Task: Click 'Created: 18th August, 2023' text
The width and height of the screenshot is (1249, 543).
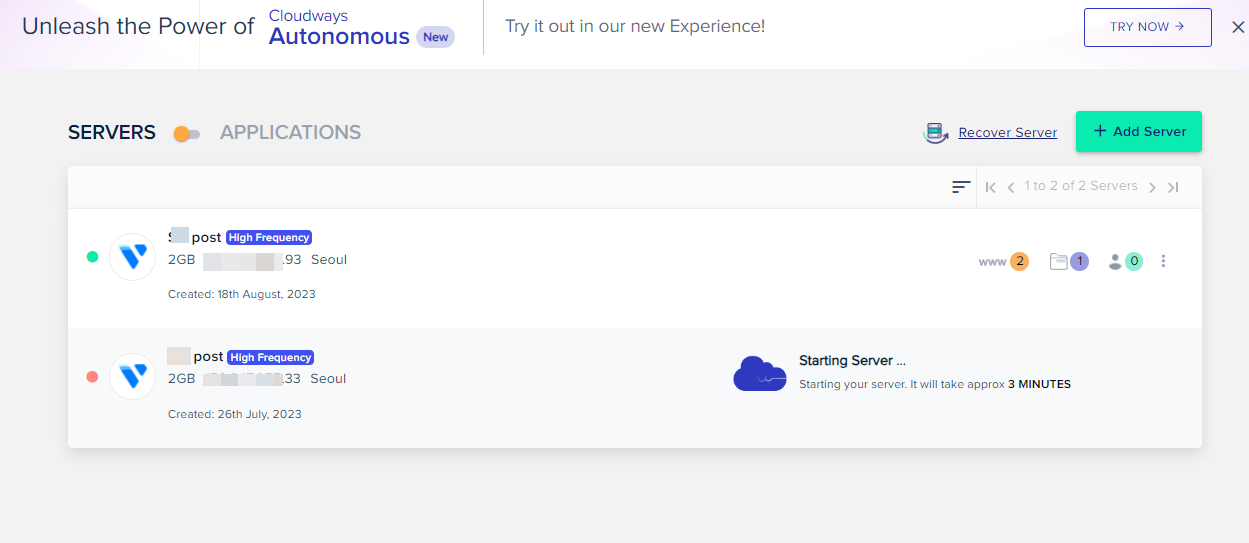Action: coord(242,294)
